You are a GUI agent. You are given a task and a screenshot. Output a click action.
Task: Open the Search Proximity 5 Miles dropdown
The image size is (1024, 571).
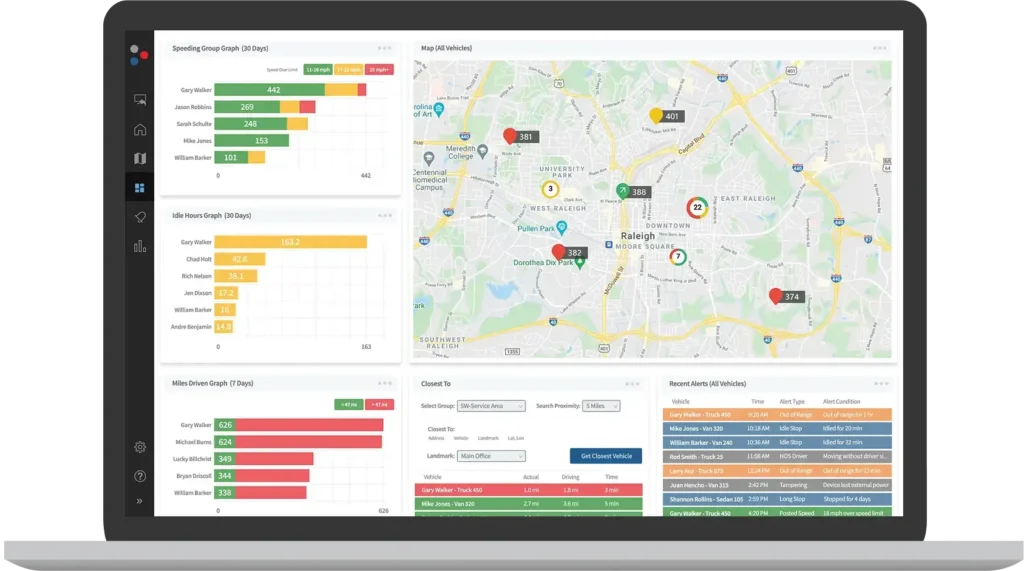tap(600, 406)
